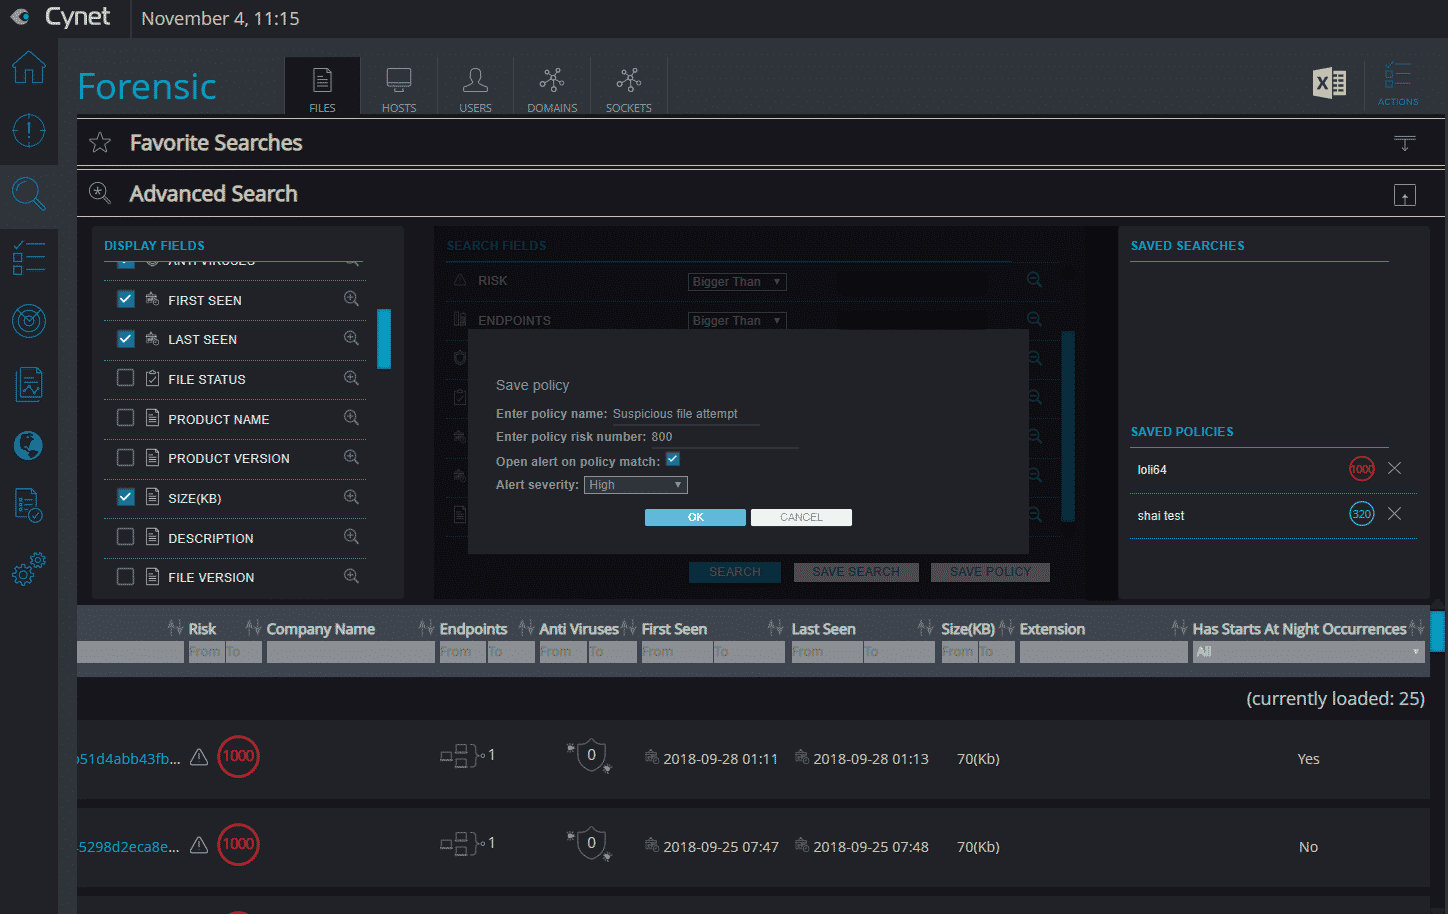Image resolution: width=1448 pixels, height=914 pixels.
Task: Switch to the HOSTS tab
Action: tap(399, 87)
